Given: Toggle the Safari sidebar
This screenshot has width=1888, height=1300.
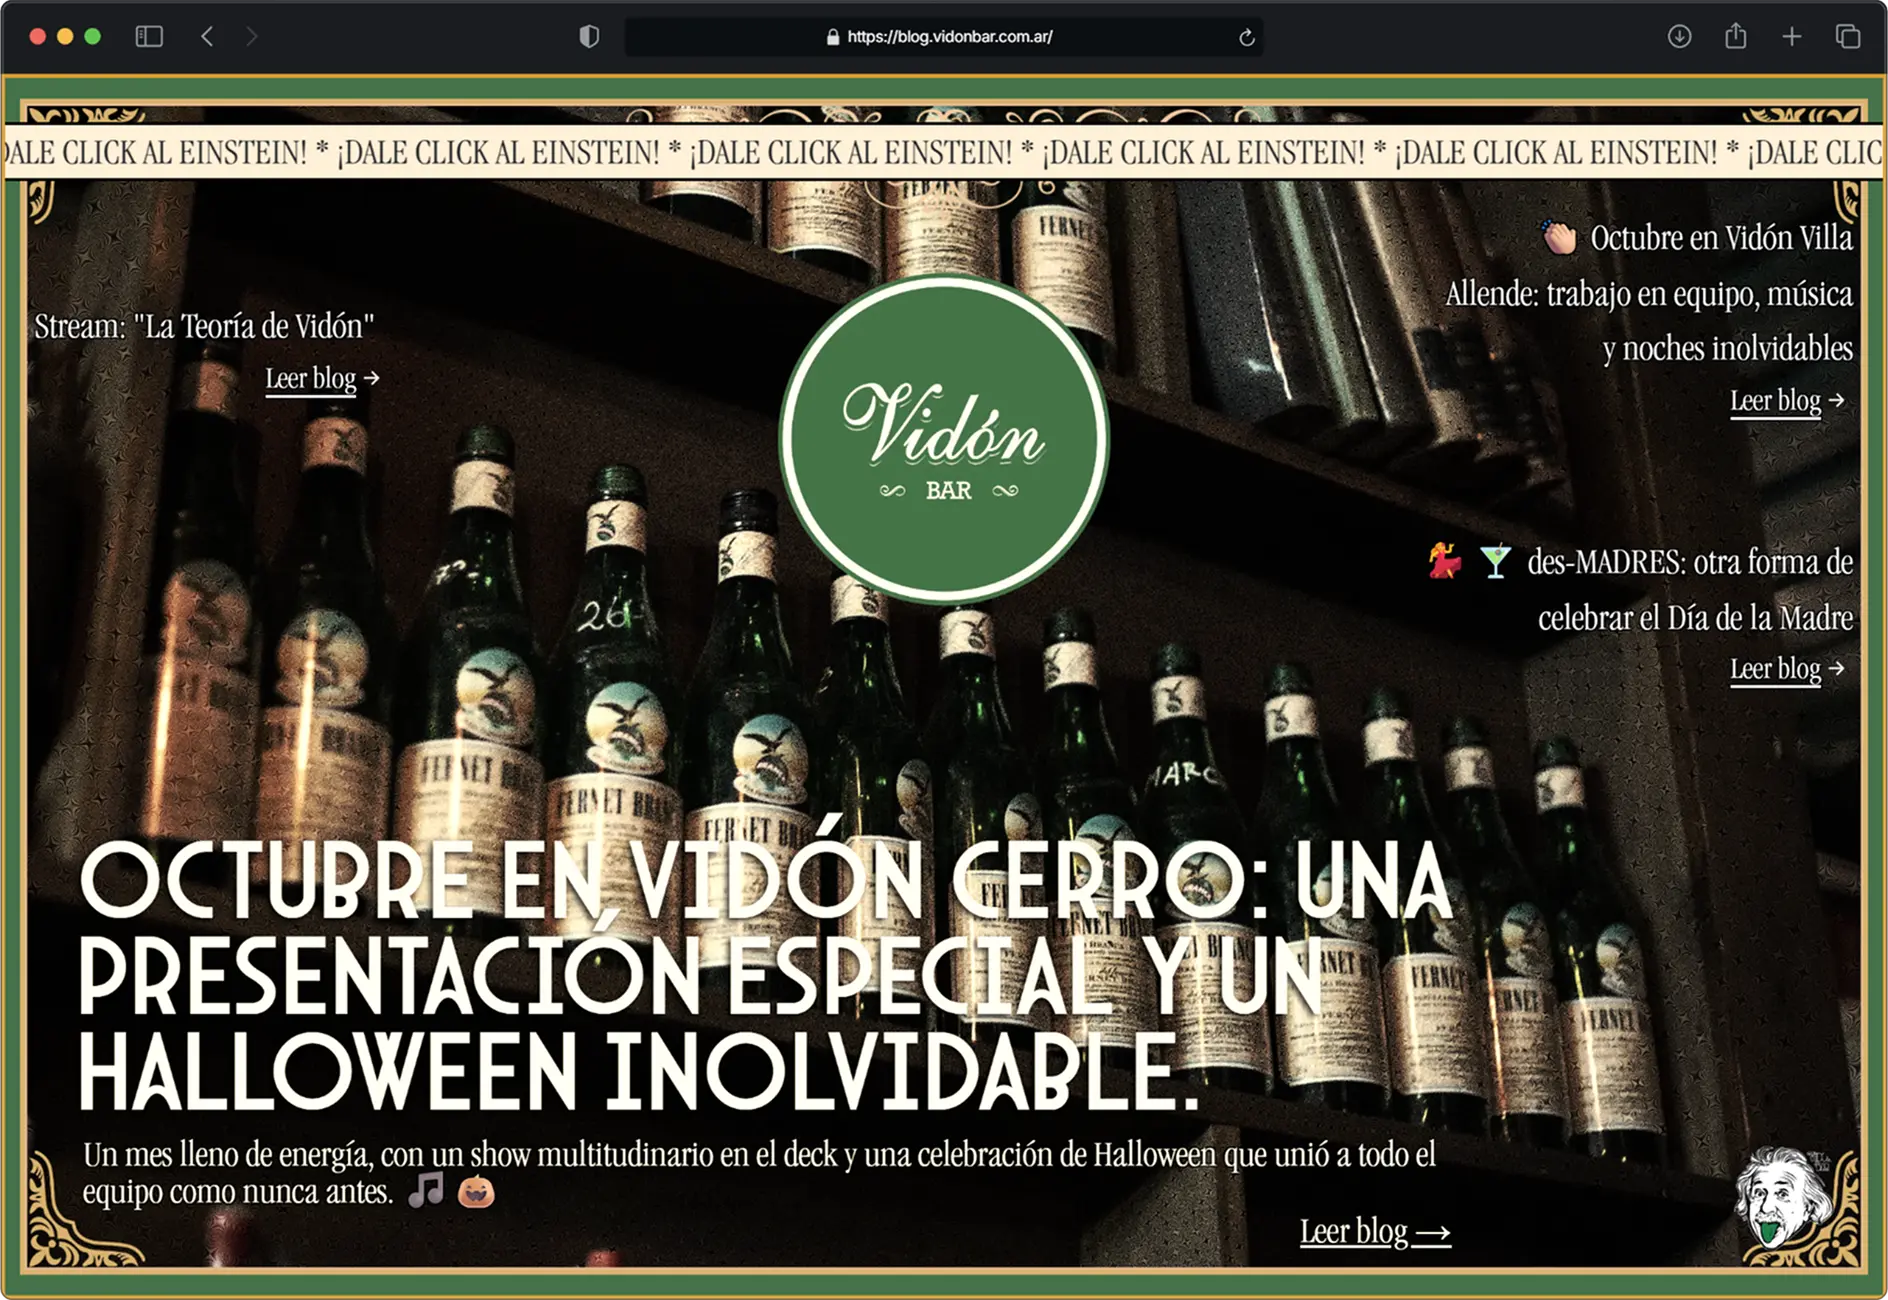Looking at the screenshot, I should click(150, 36).
